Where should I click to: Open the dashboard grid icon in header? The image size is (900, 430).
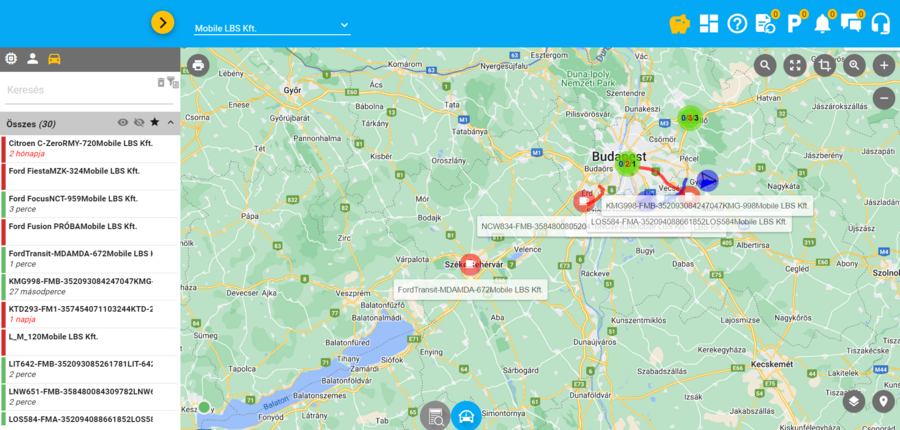709,23
